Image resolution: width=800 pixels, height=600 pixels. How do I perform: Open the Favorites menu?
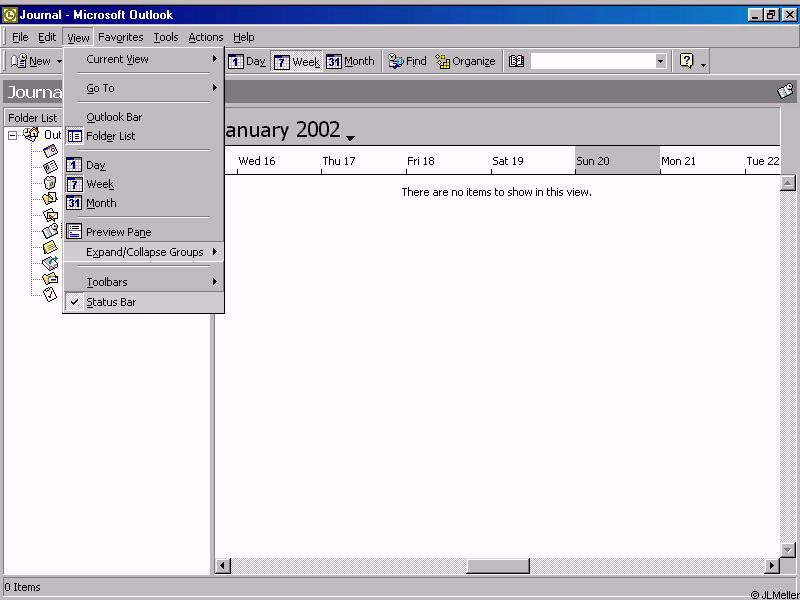pos(120,37)
